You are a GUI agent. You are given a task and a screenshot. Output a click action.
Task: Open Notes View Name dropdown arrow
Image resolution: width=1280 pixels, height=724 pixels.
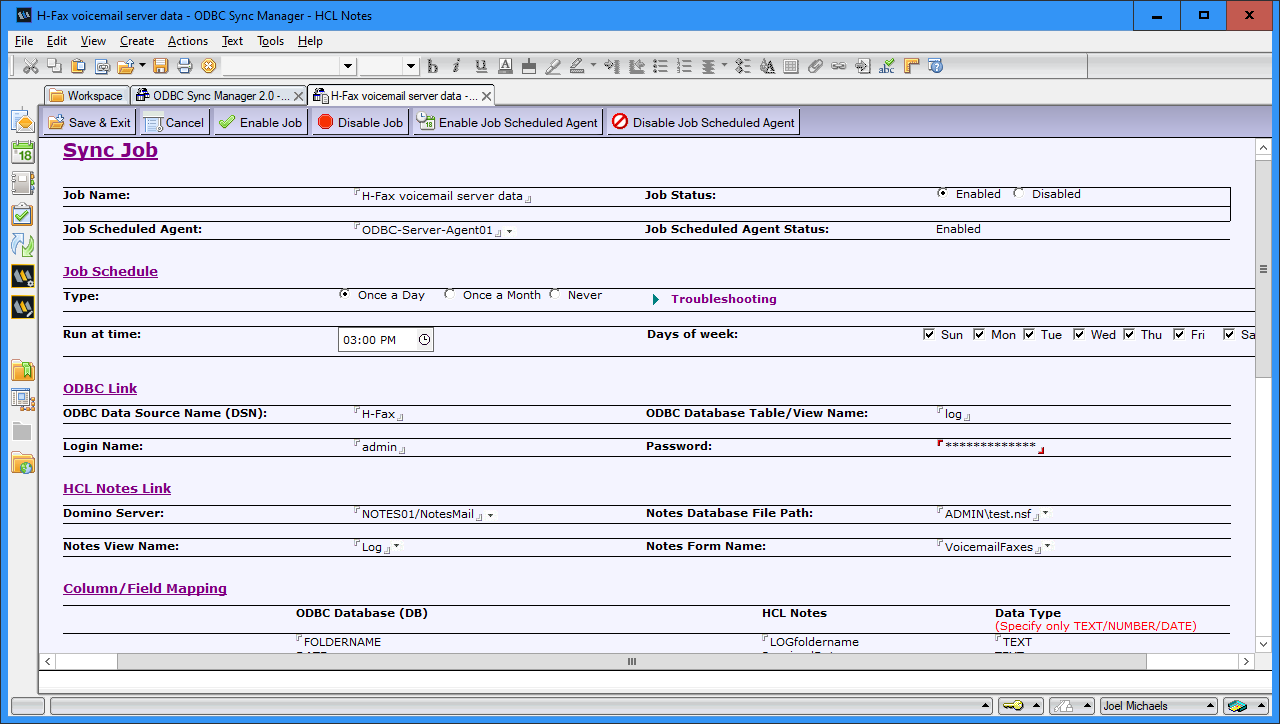396,547
